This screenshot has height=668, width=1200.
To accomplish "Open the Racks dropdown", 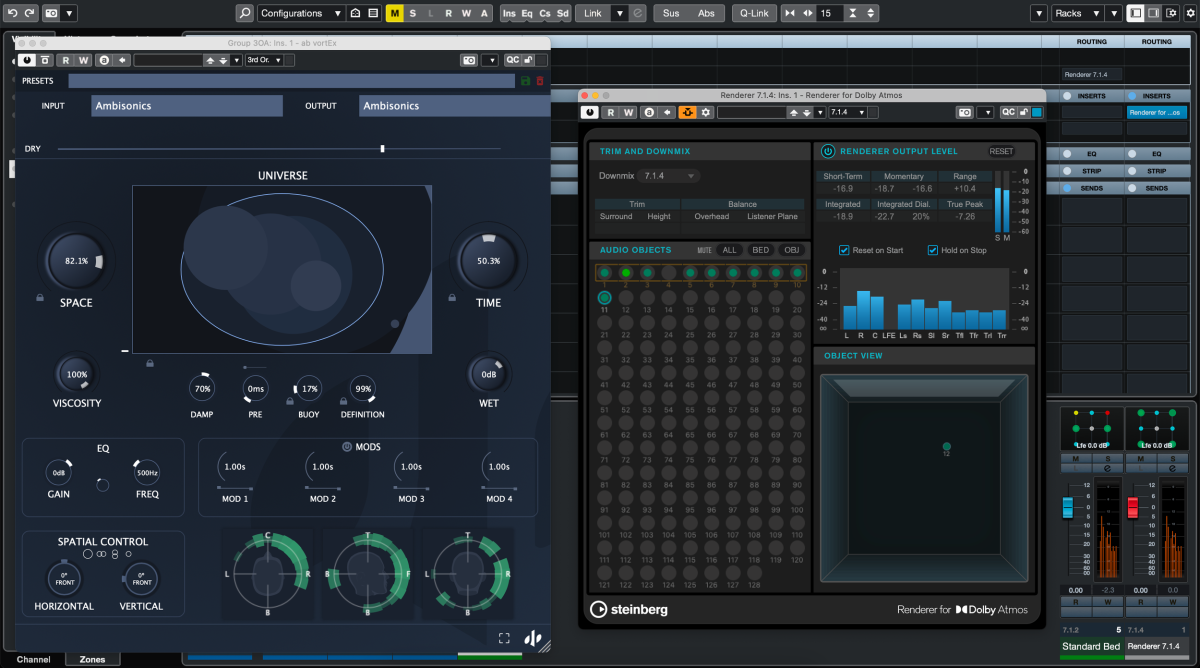I will (x=1077, y=13).
